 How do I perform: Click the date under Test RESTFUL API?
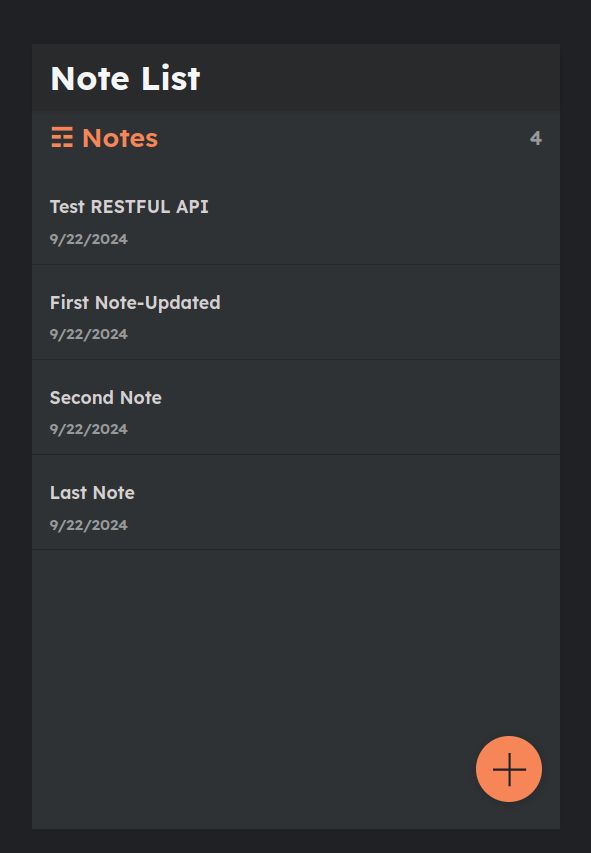click(x=89, y=239)
